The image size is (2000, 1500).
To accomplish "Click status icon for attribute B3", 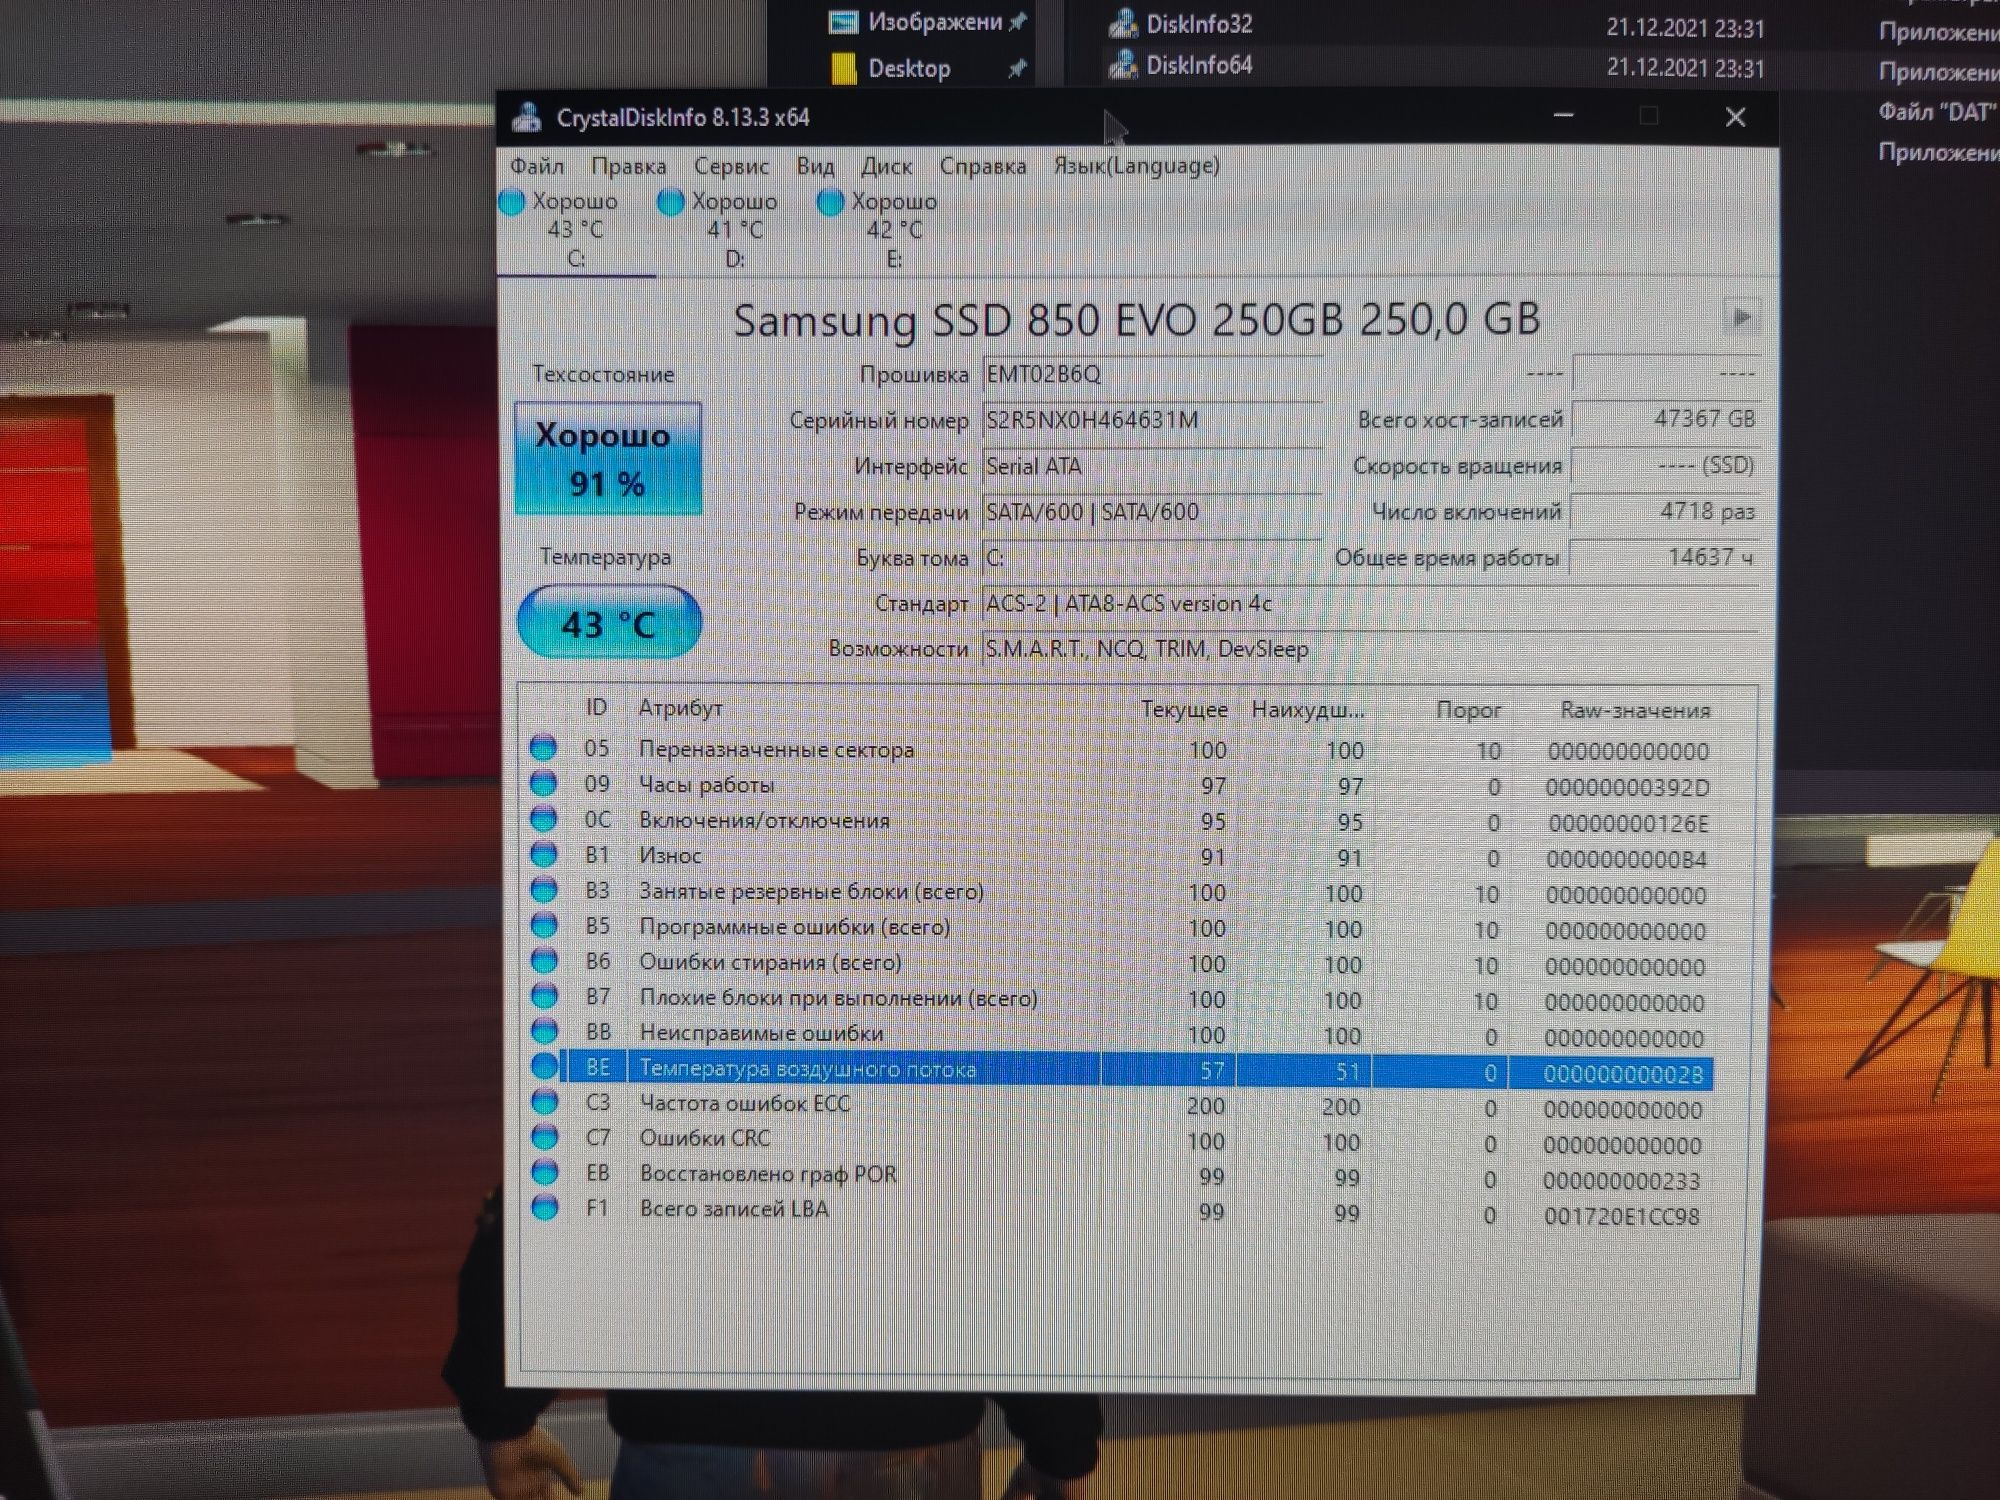I will [x=544, y=890].
